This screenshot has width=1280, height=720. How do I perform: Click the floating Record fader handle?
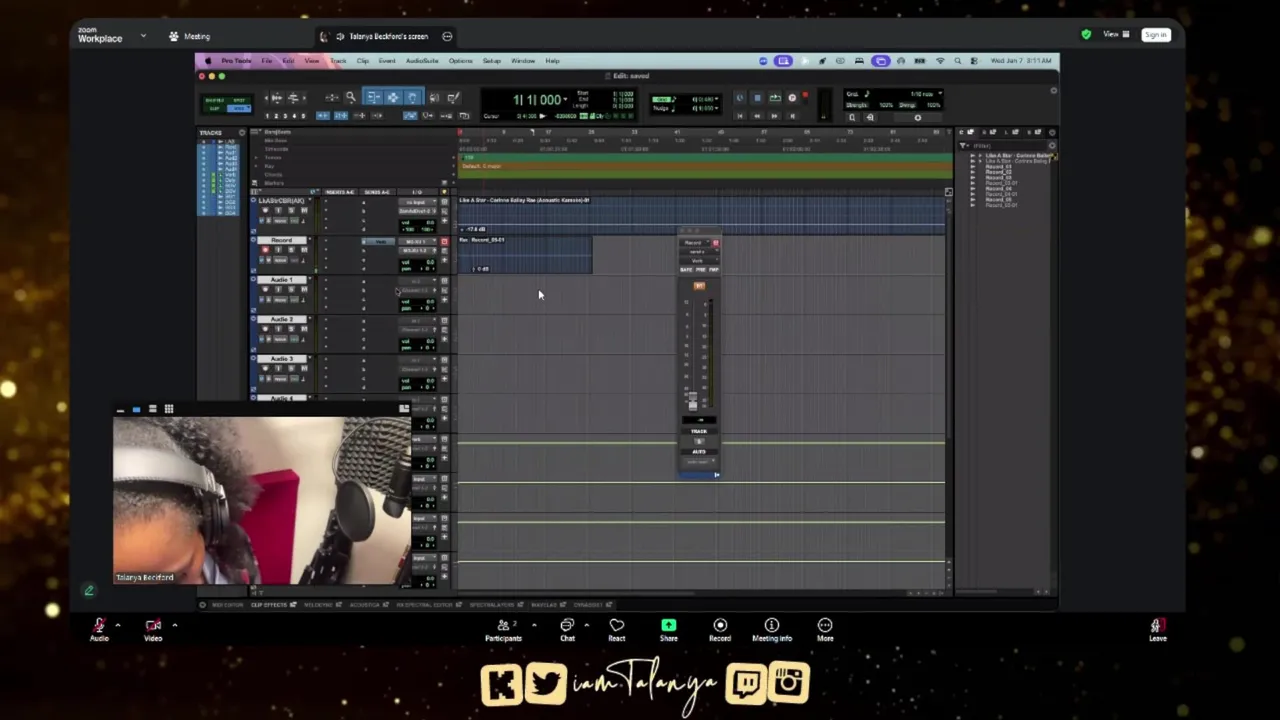pyautogui.click(x=692, y=400)
